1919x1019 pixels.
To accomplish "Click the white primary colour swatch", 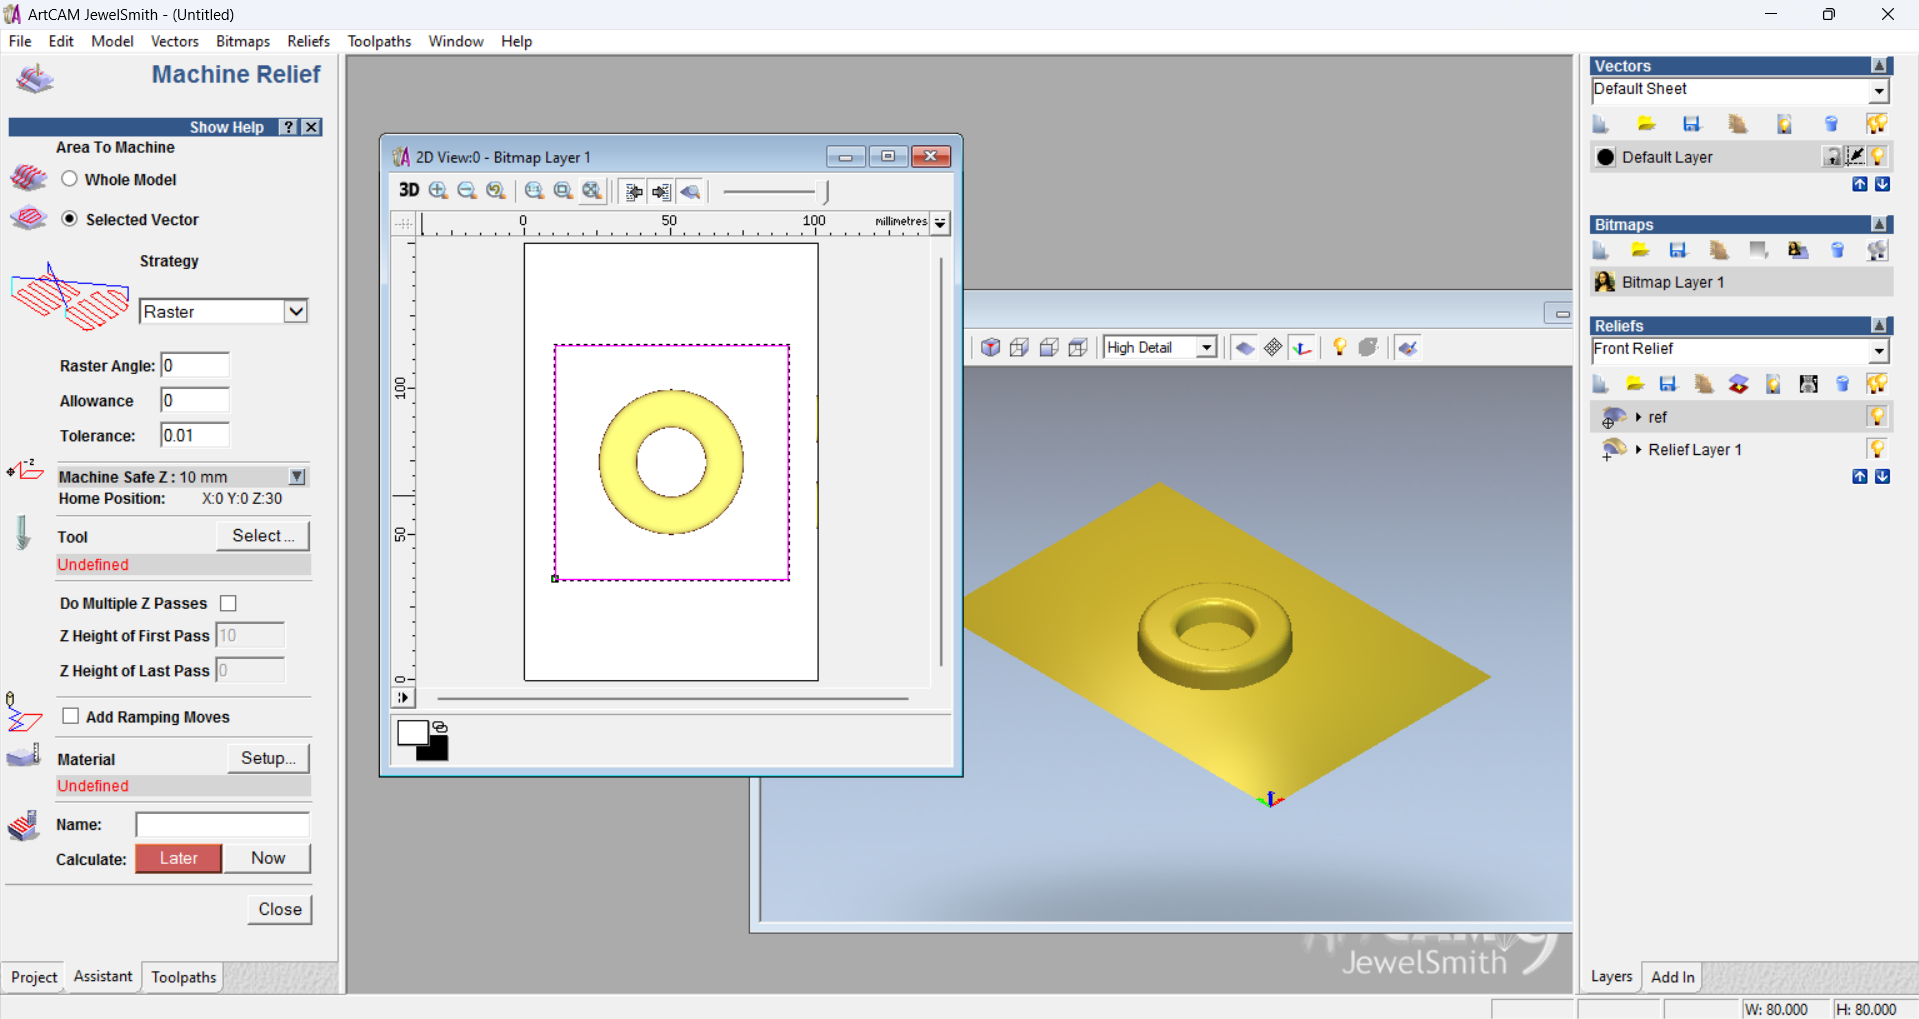I will [x=411, y=732].
